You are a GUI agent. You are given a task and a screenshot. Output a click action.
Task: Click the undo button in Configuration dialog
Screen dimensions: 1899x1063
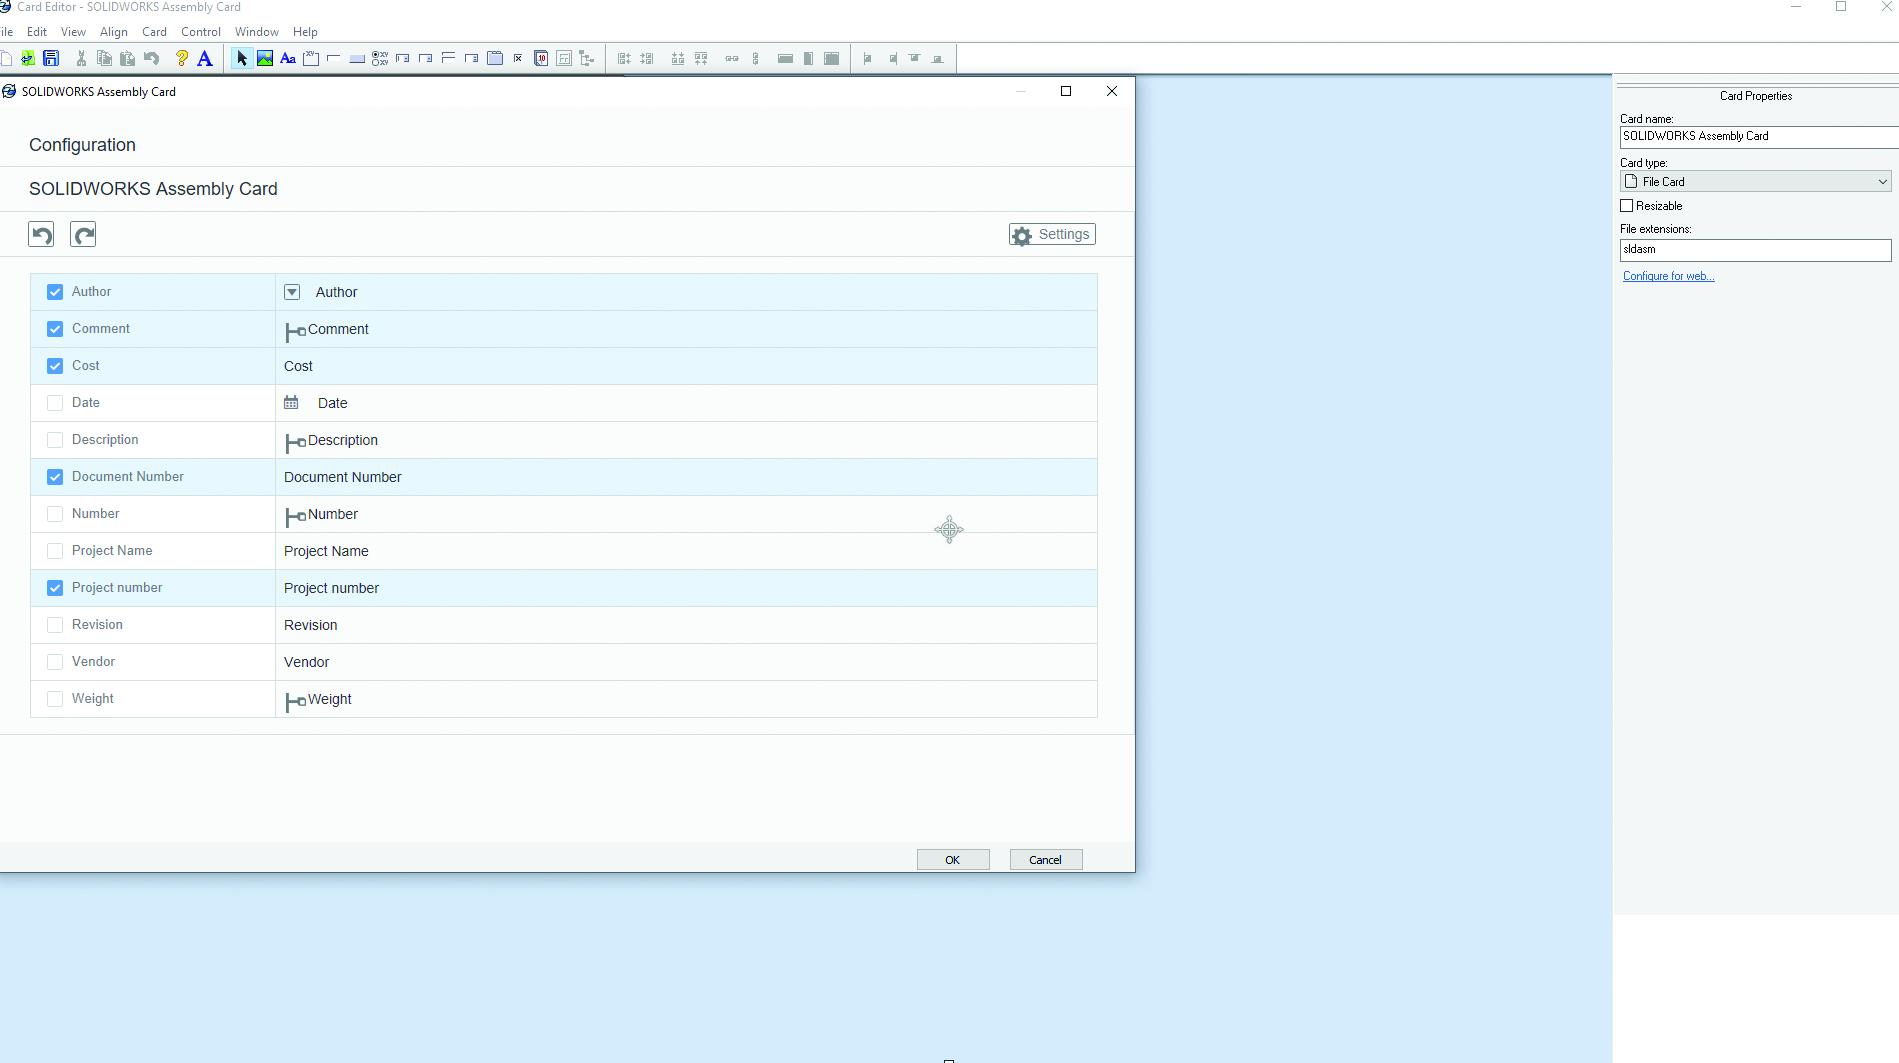pyautogui.click(x=41, y=234)
